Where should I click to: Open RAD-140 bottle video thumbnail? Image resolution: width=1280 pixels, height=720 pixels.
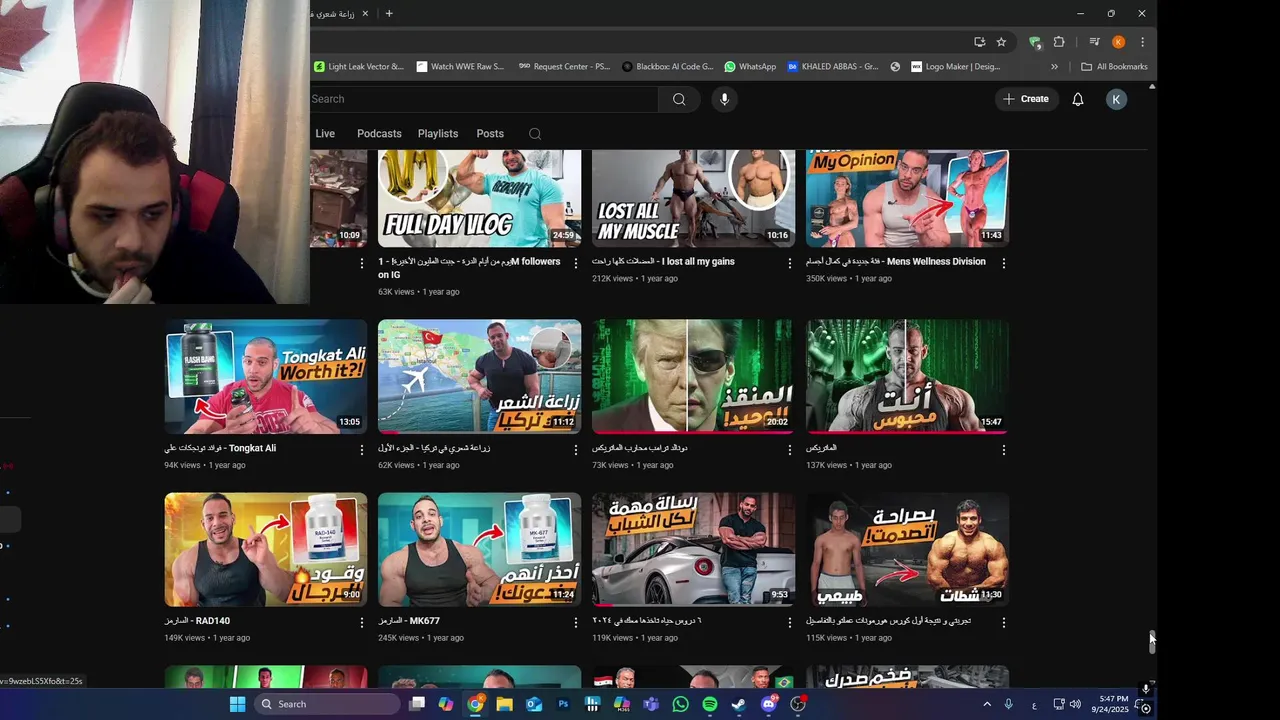coord(265,549)
